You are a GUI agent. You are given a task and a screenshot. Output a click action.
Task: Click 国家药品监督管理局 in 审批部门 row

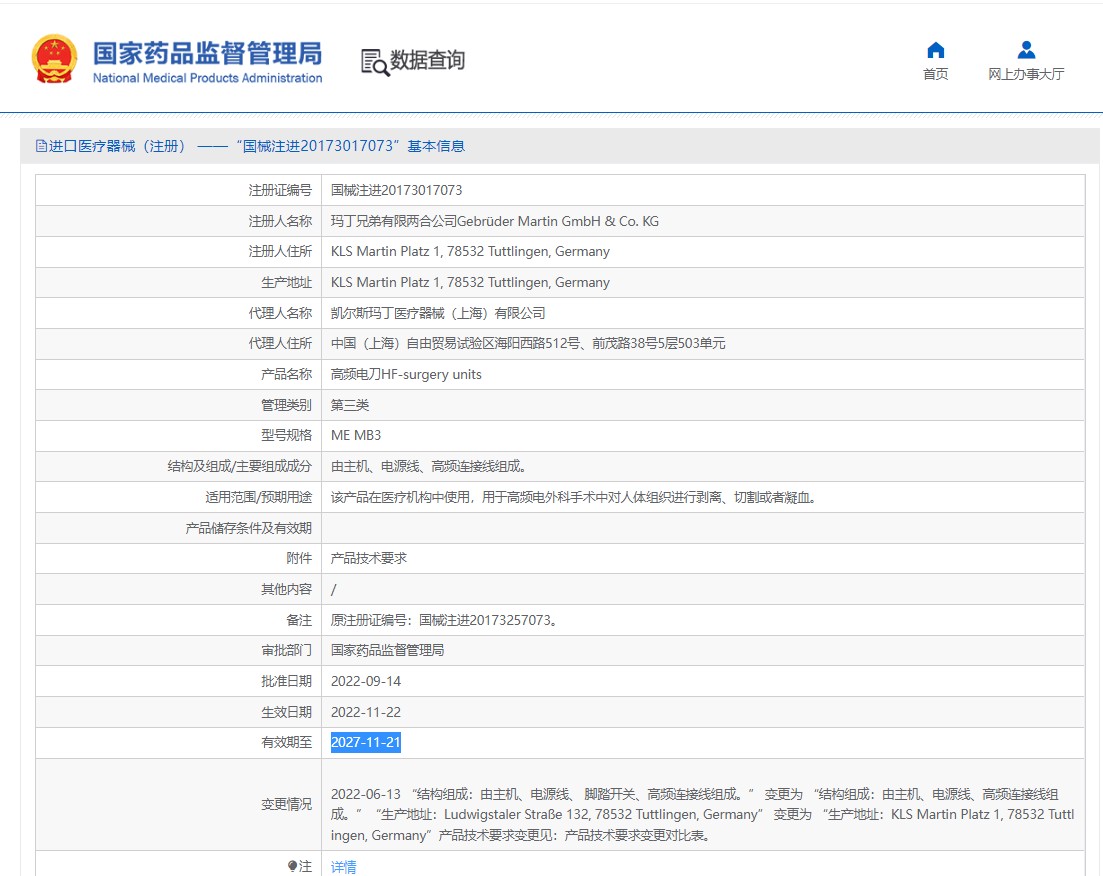coord(388,650)
